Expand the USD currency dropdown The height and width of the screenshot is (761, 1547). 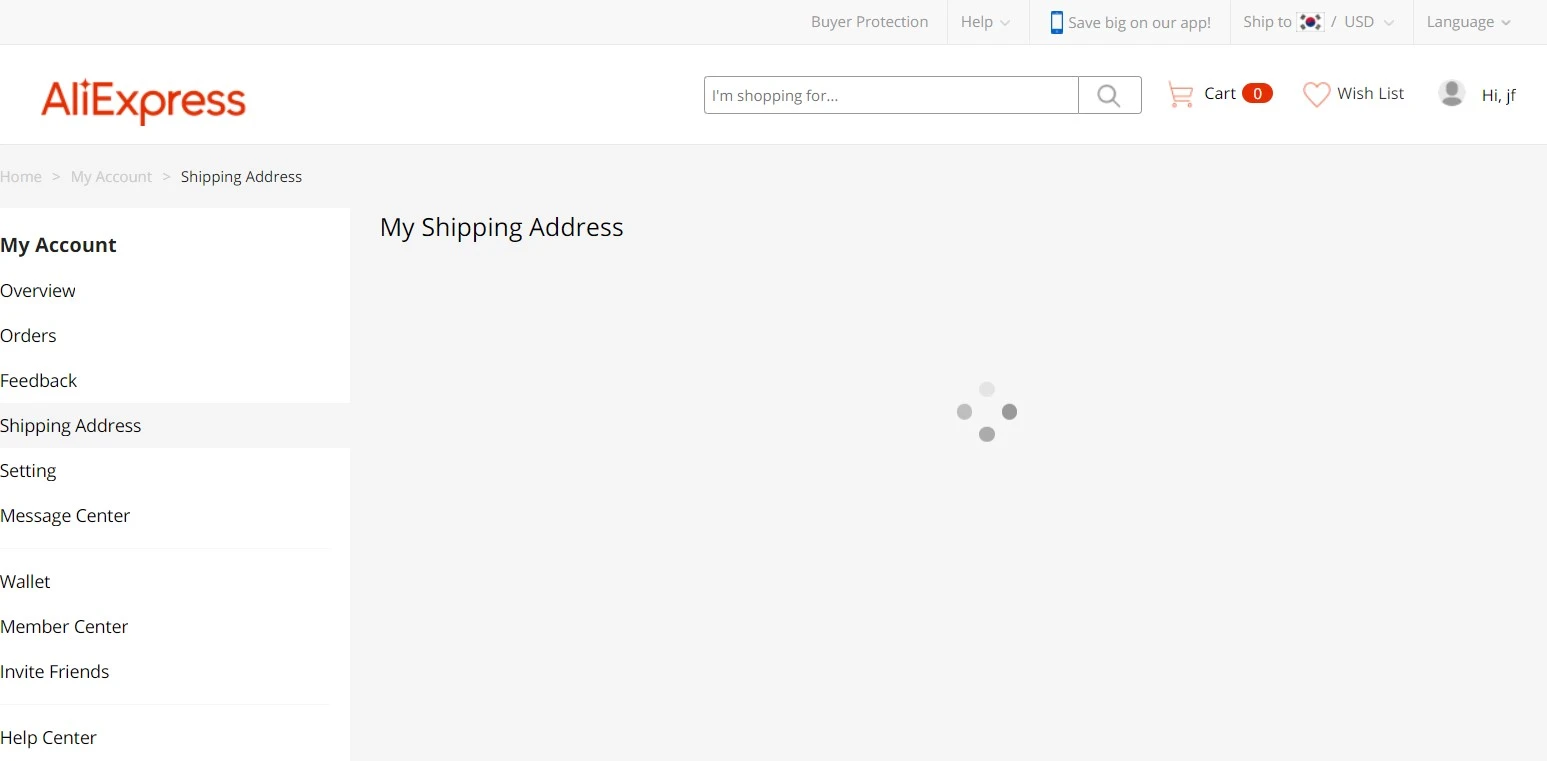coord(1368,22)
